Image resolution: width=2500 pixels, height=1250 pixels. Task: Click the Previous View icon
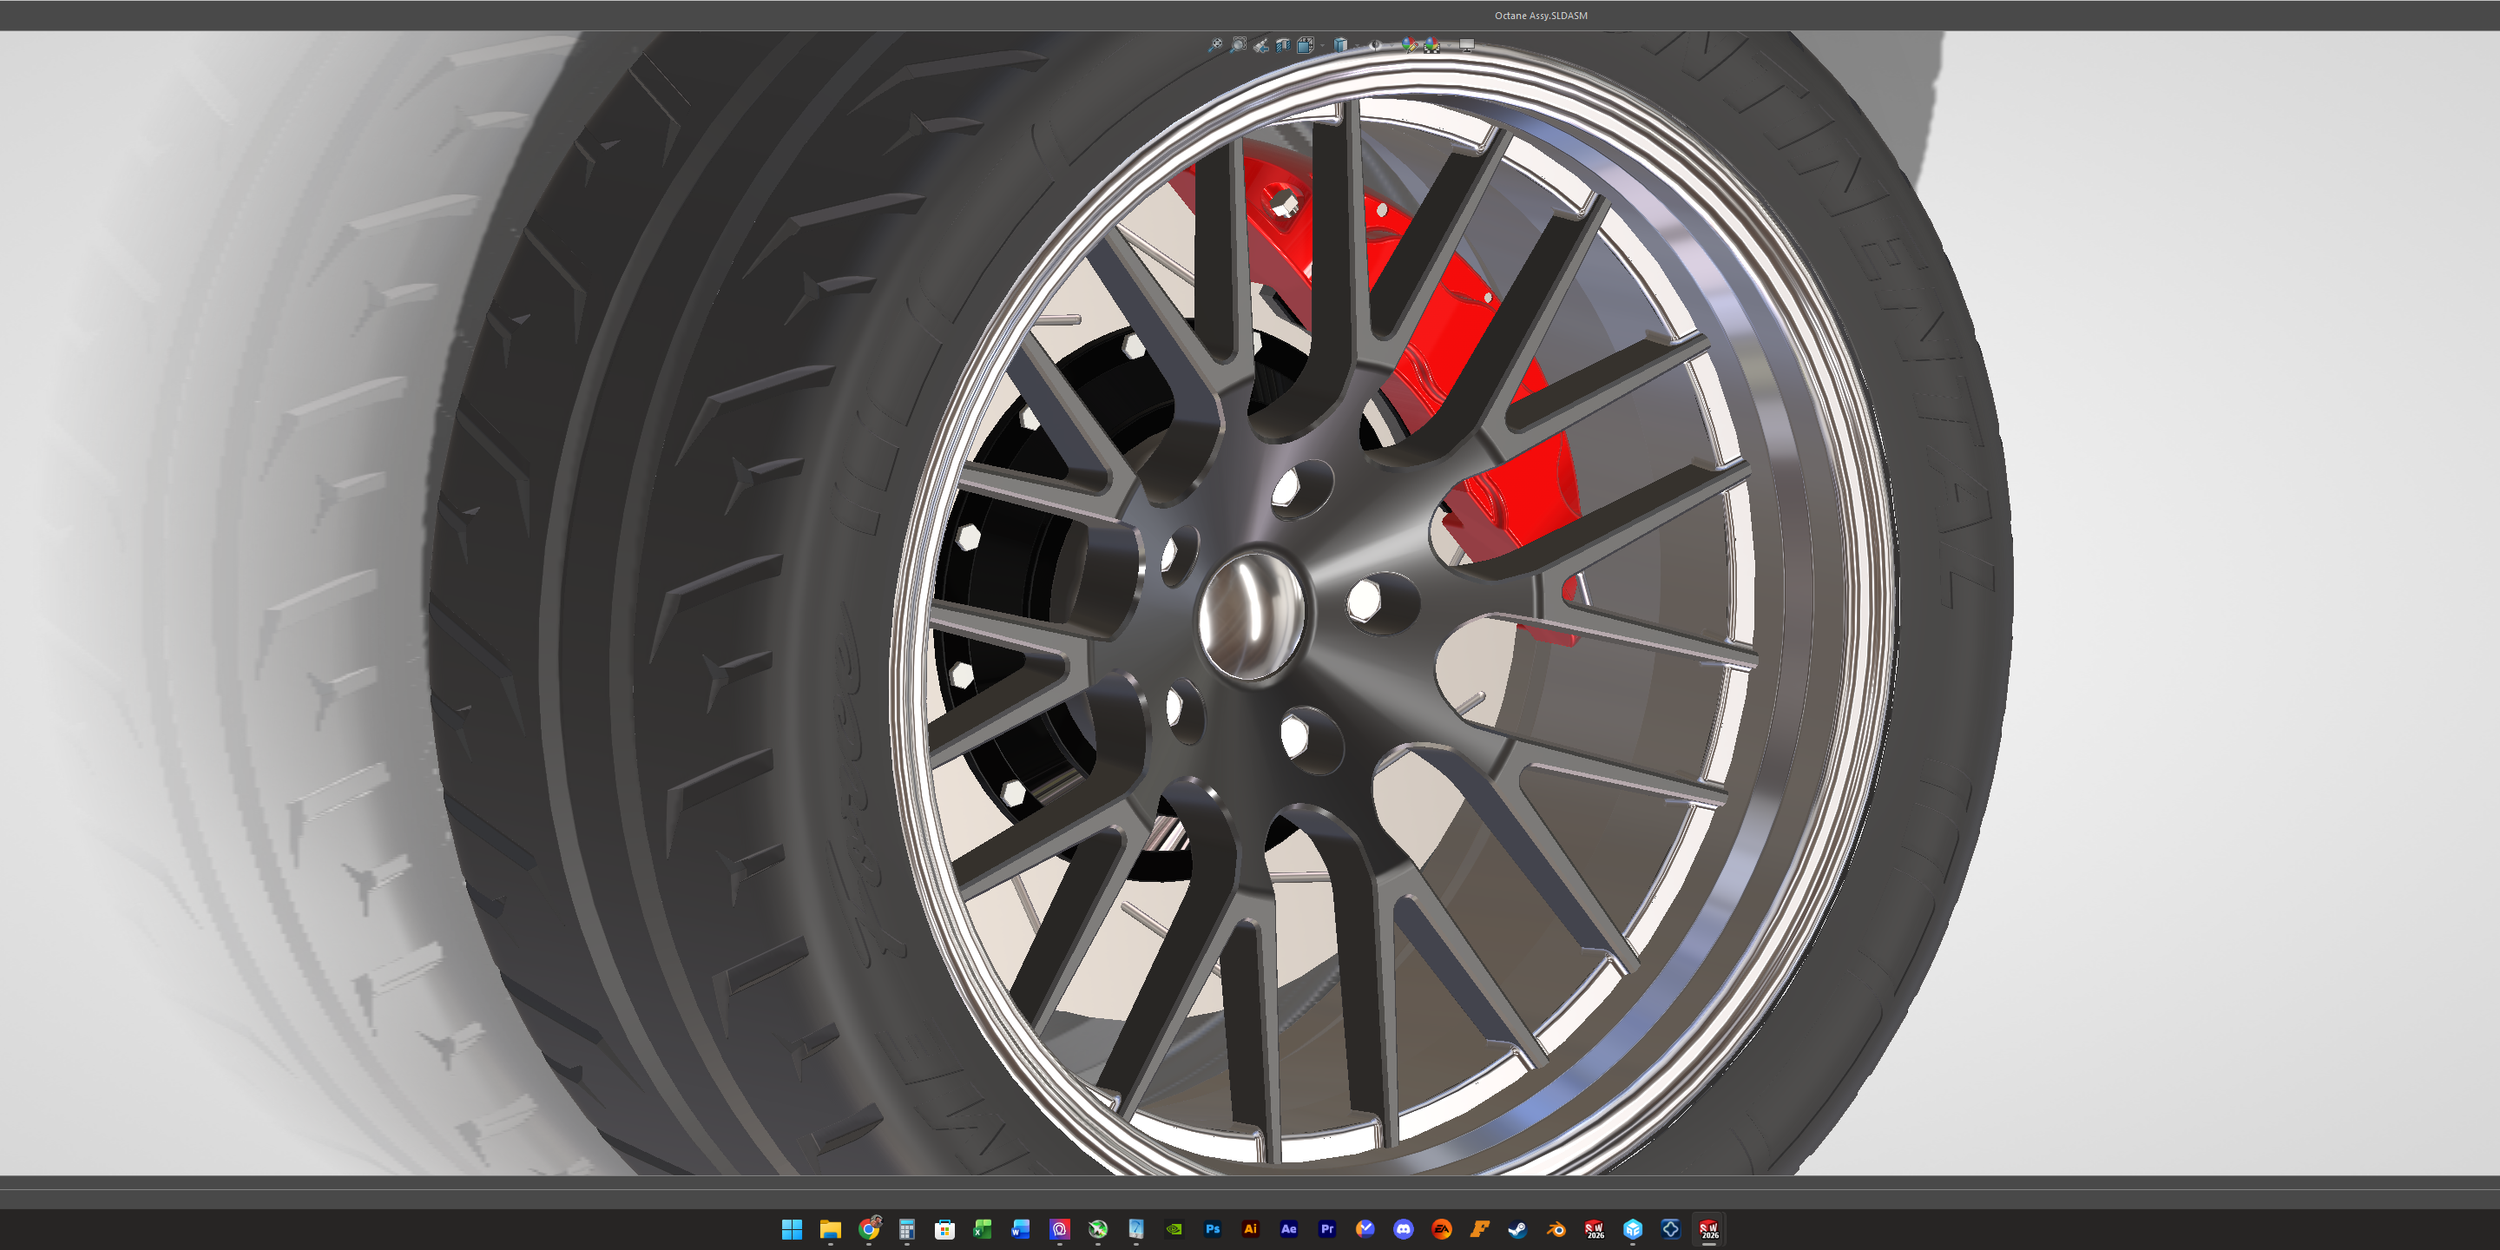coord(1261,46)
